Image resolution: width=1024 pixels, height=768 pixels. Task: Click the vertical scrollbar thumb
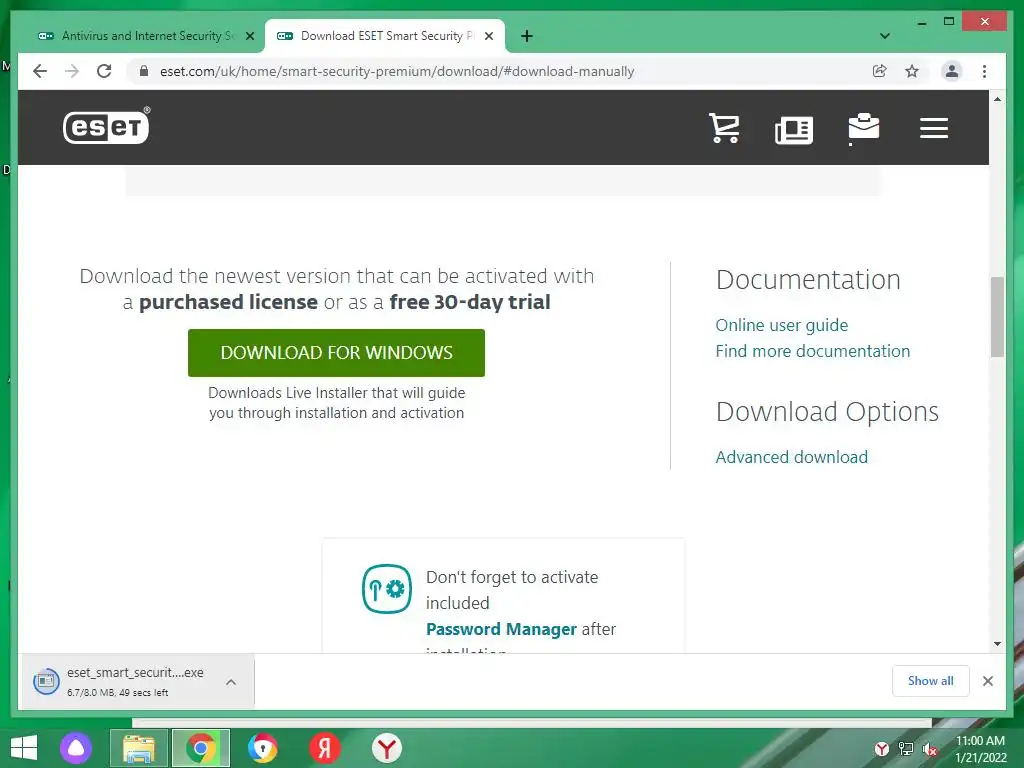coord(997,317)
